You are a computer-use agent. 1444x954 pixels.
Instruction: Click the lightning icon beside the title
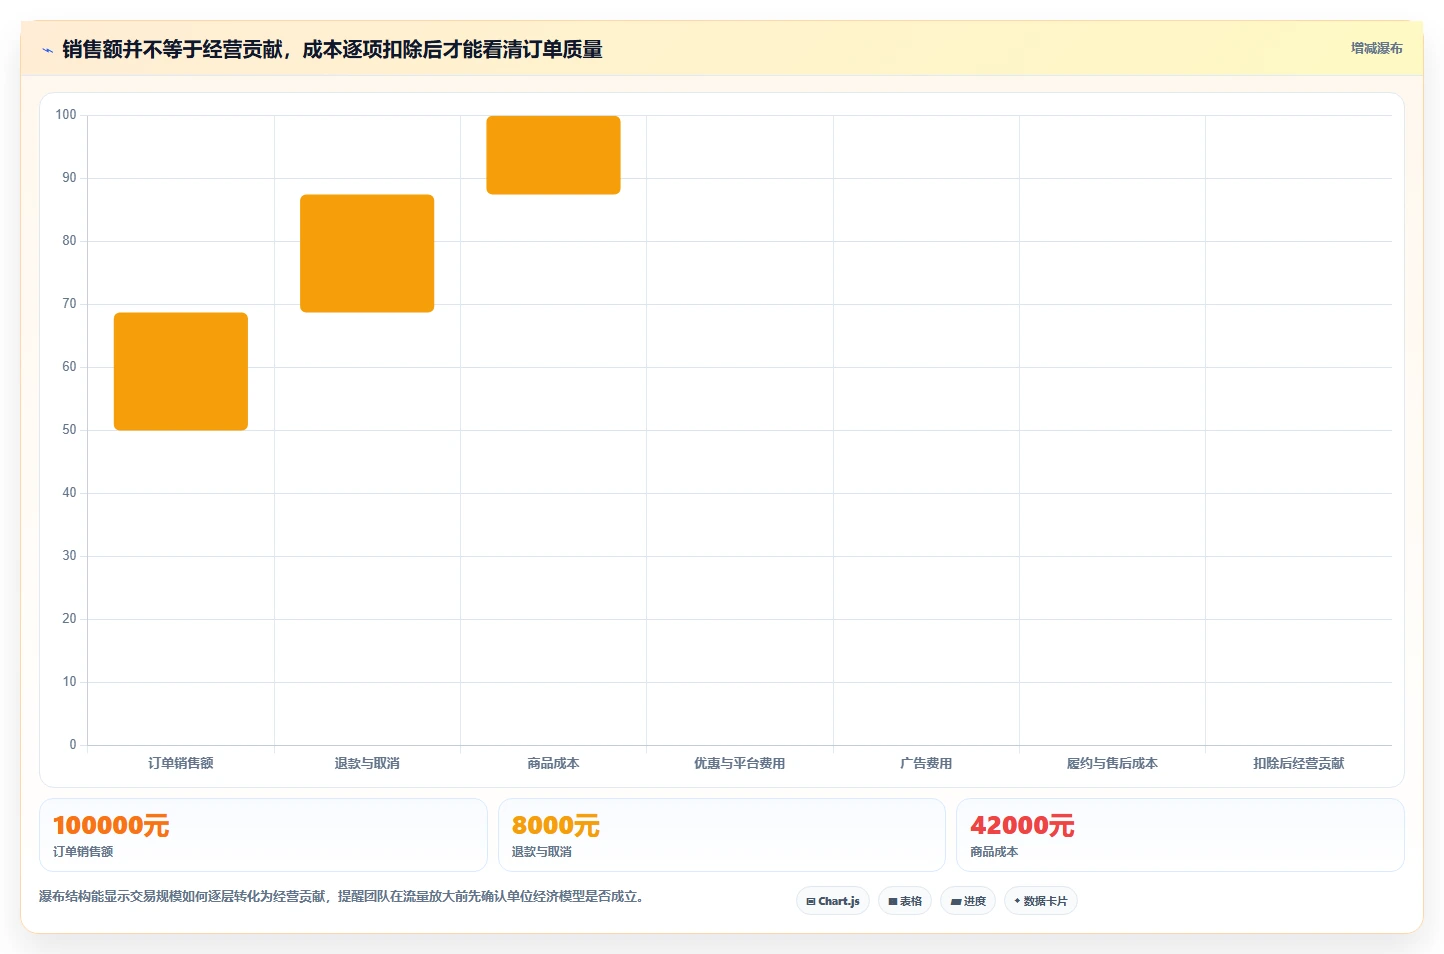click(47, 50)
